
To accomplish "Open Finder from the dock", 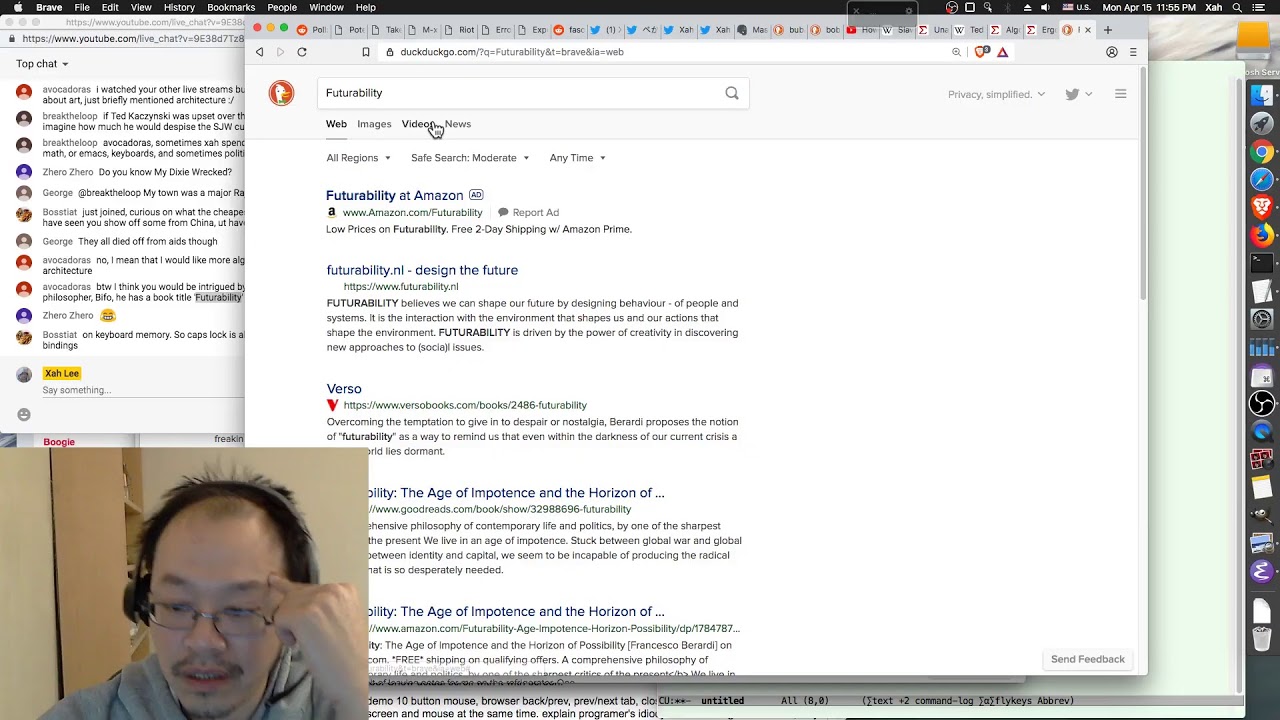I will (x=1262, y=96).
